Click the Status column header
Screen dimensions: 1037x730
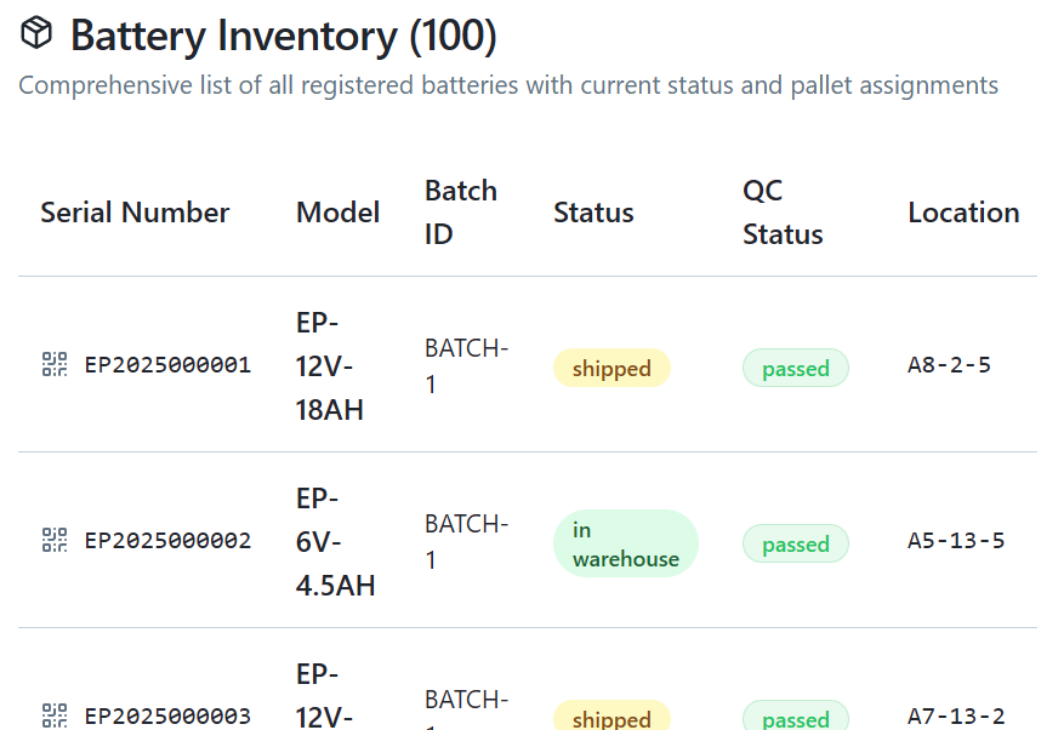[x=593, y=212]
